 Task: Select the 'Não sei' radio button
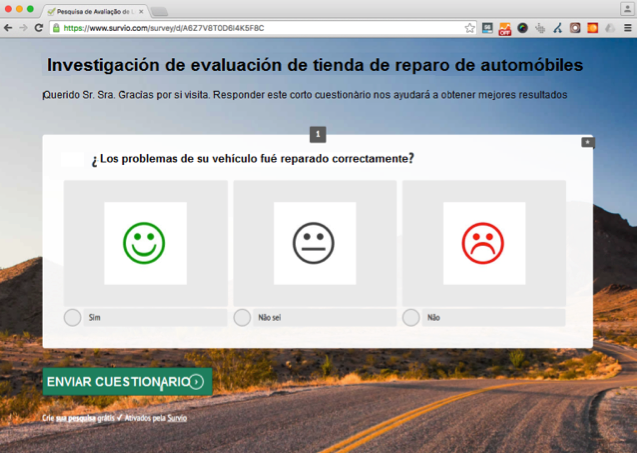(242, 317)
